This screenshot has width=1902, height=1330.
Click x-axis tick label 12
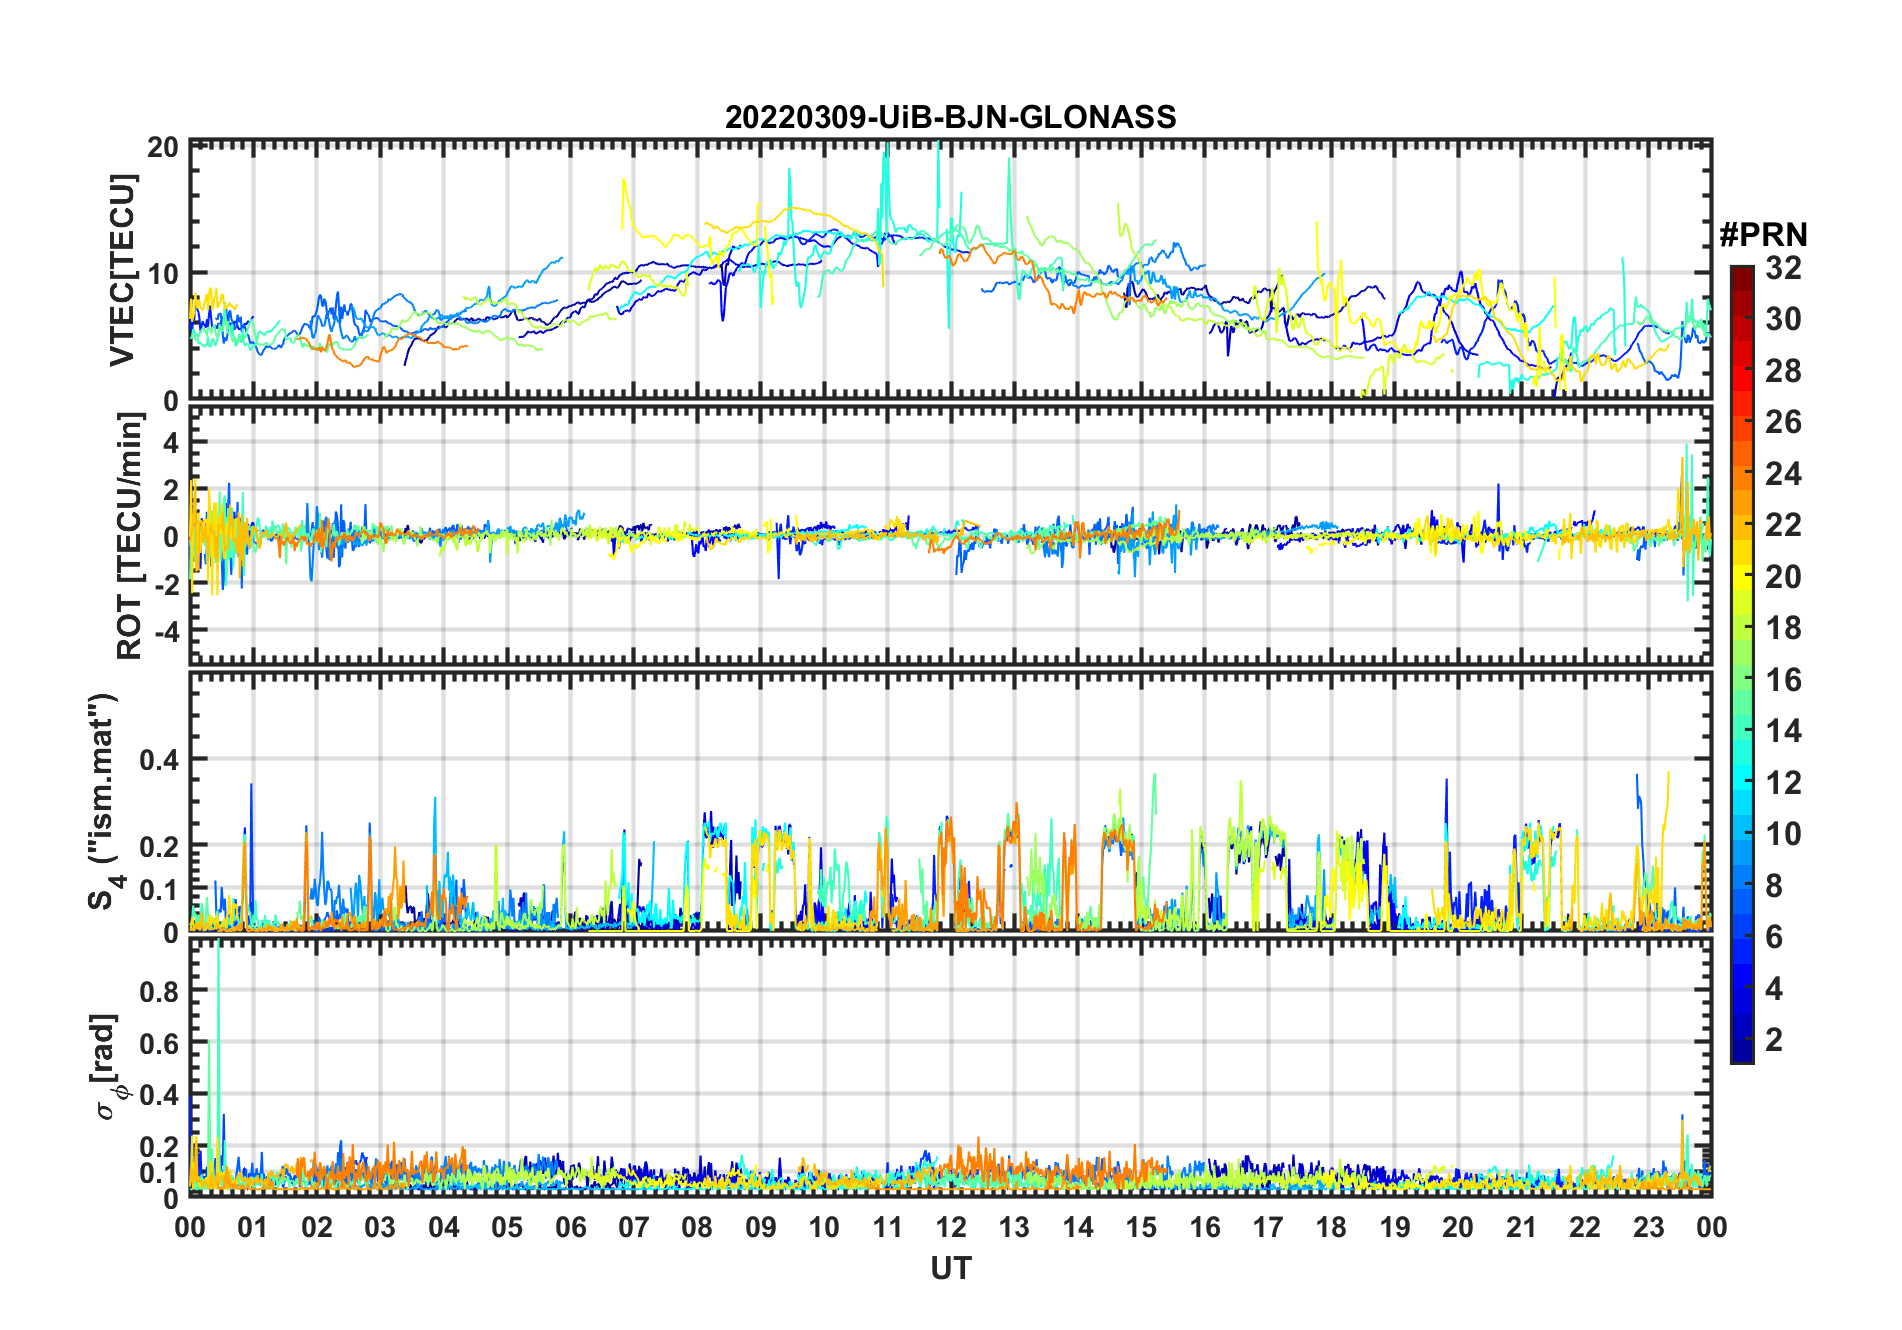pos(951,1227)
